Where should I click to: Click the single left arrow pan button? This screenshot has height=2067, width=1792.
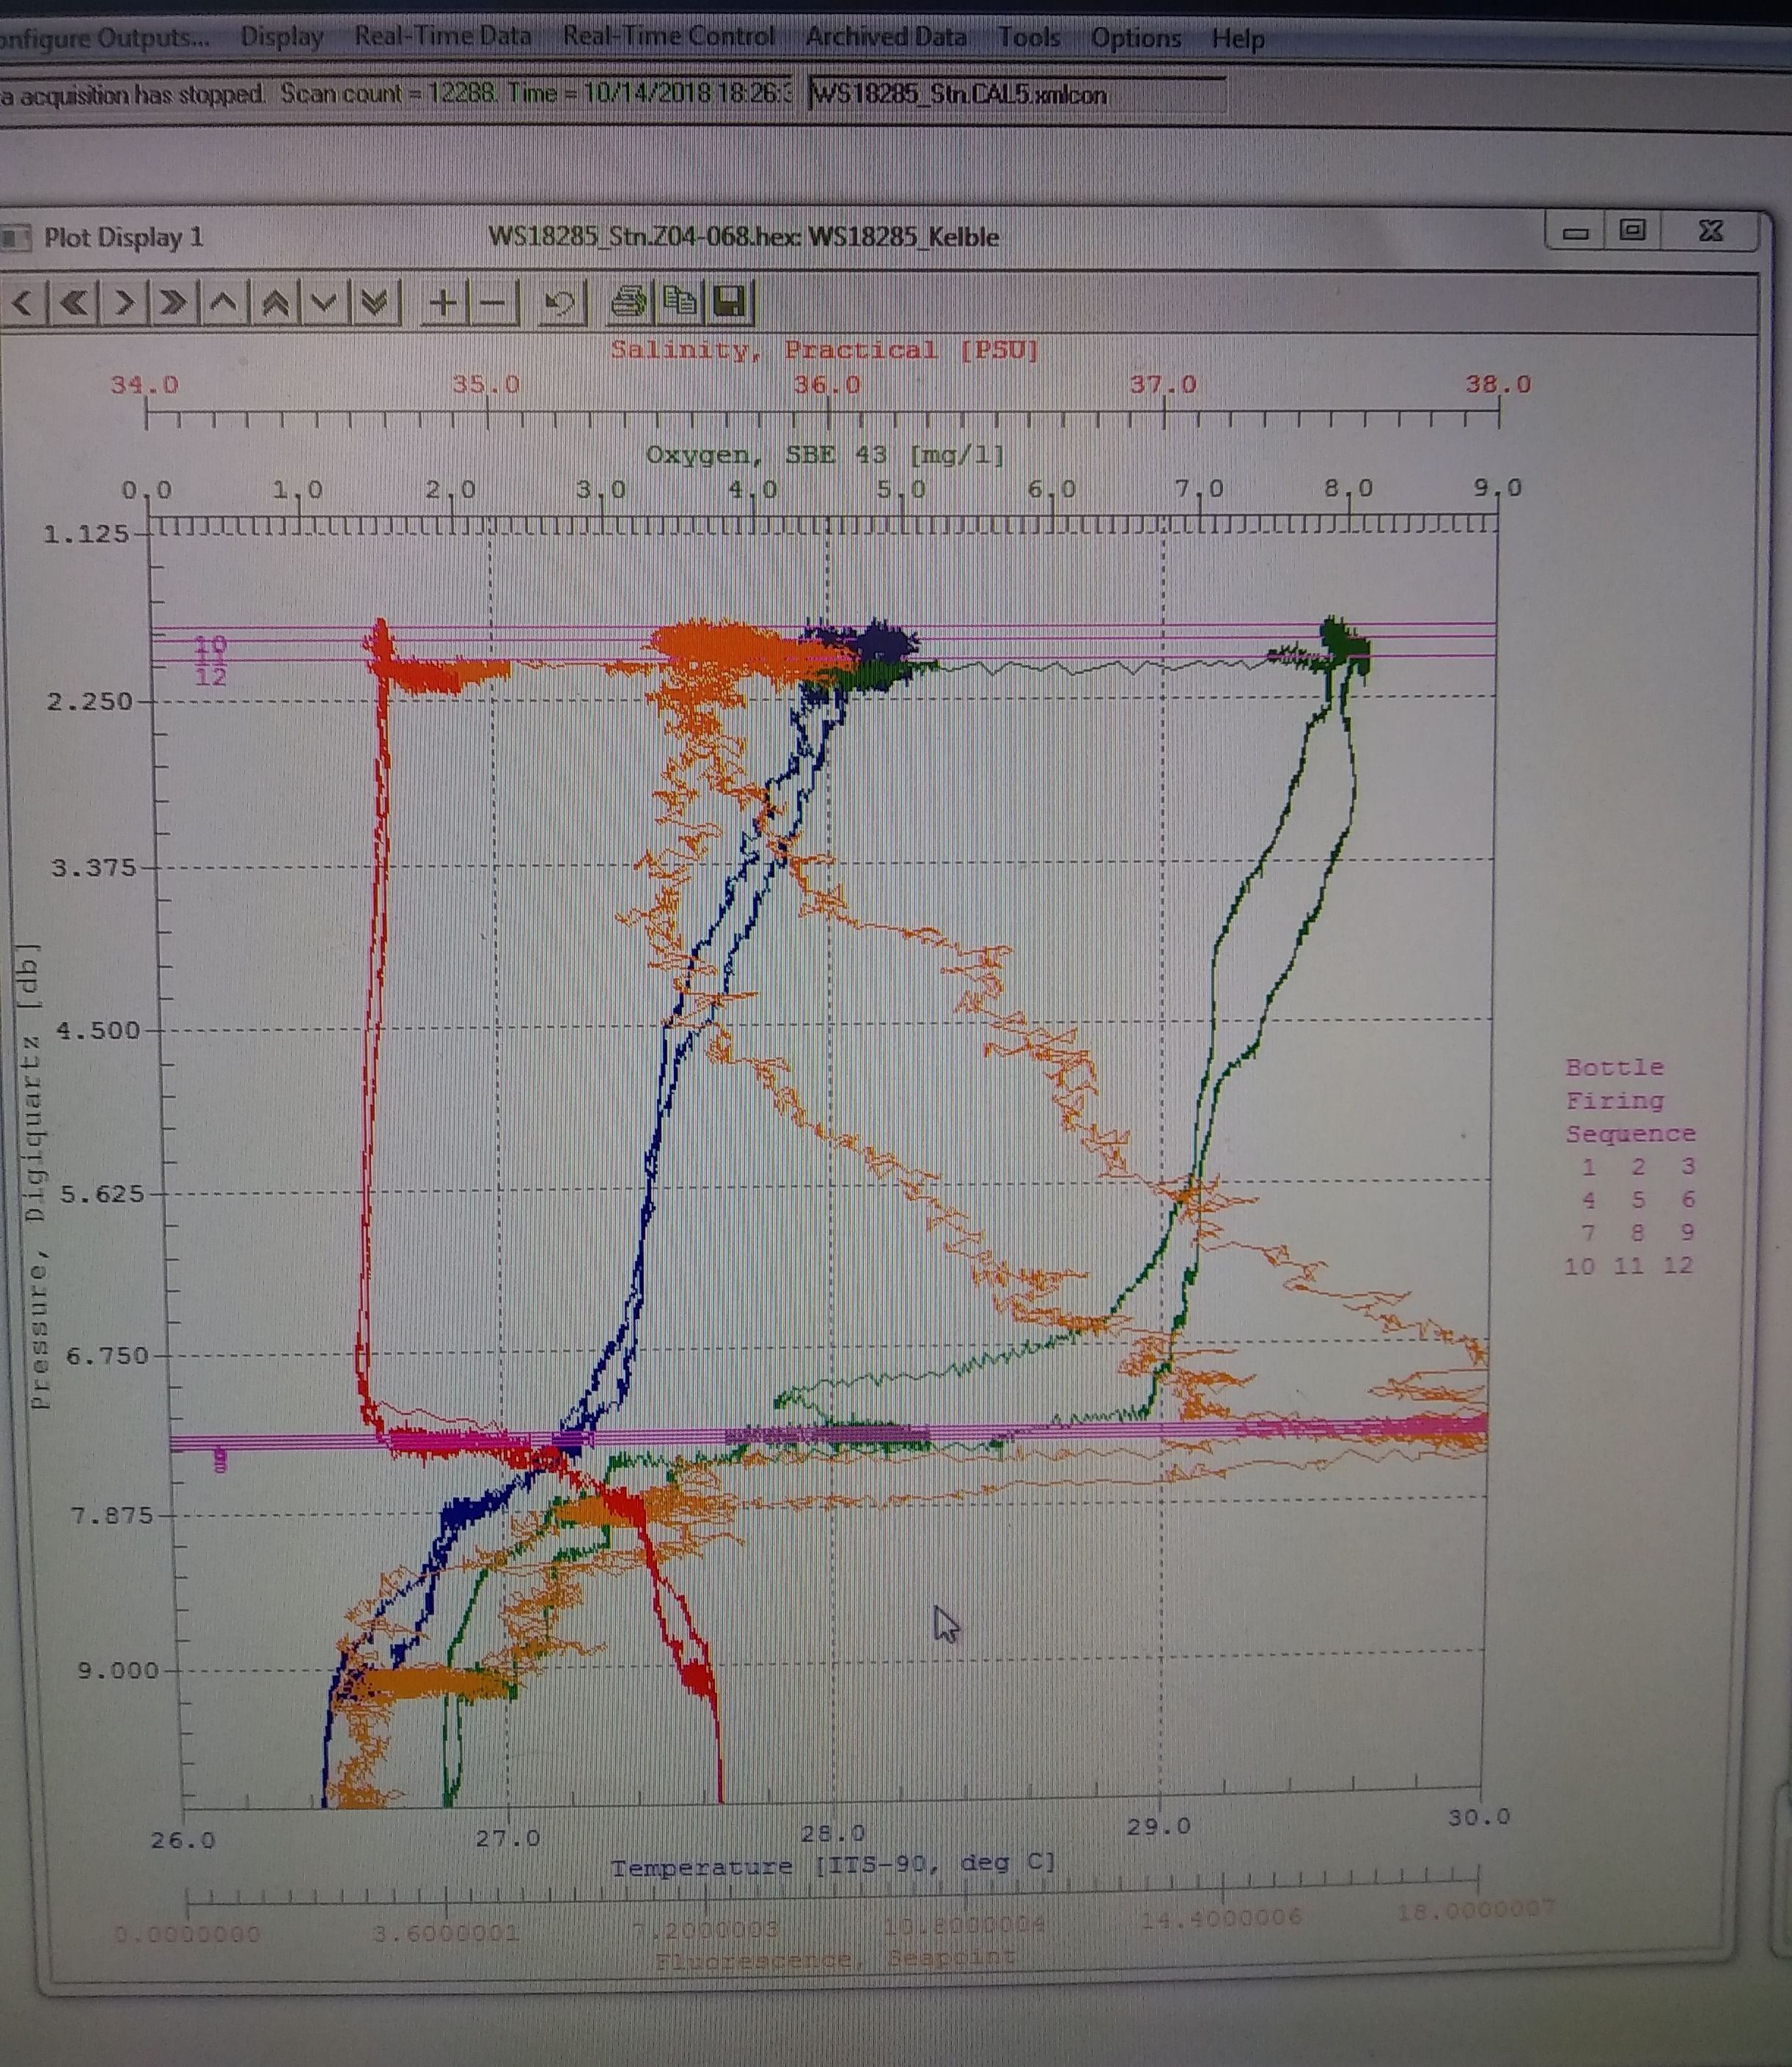pos(24,302)
